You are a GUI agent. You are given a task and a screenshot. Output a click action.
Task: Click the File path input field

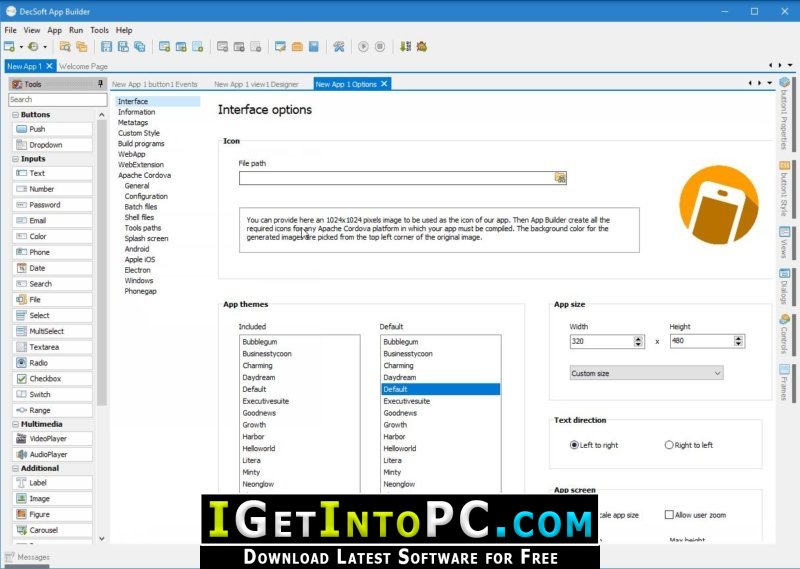(397, 178)
